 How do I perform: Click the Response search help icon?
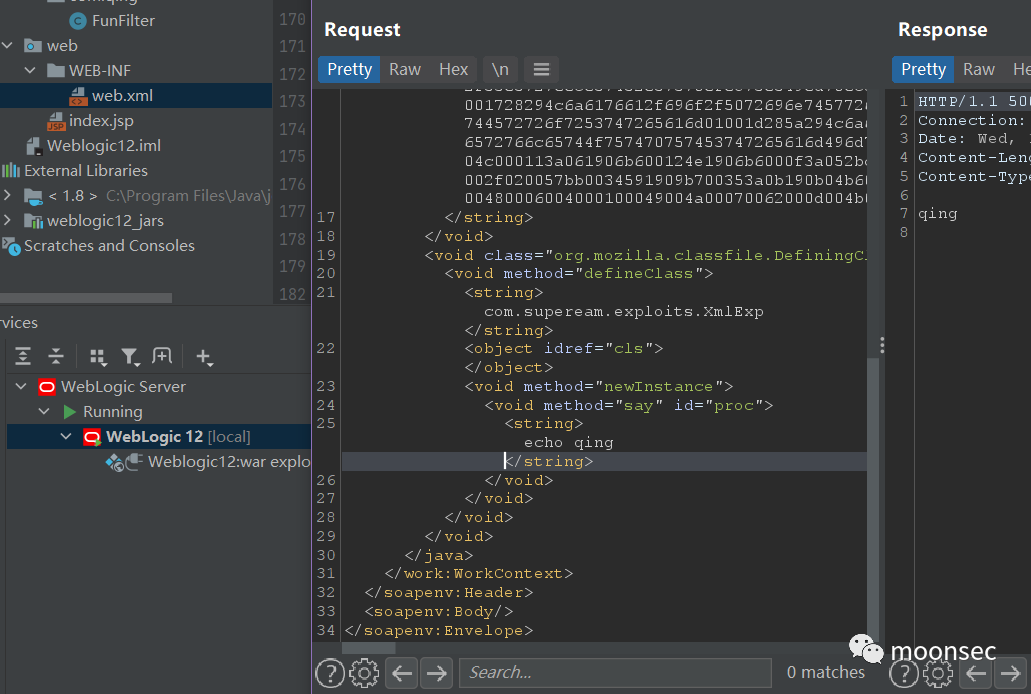tap(904, 673)
